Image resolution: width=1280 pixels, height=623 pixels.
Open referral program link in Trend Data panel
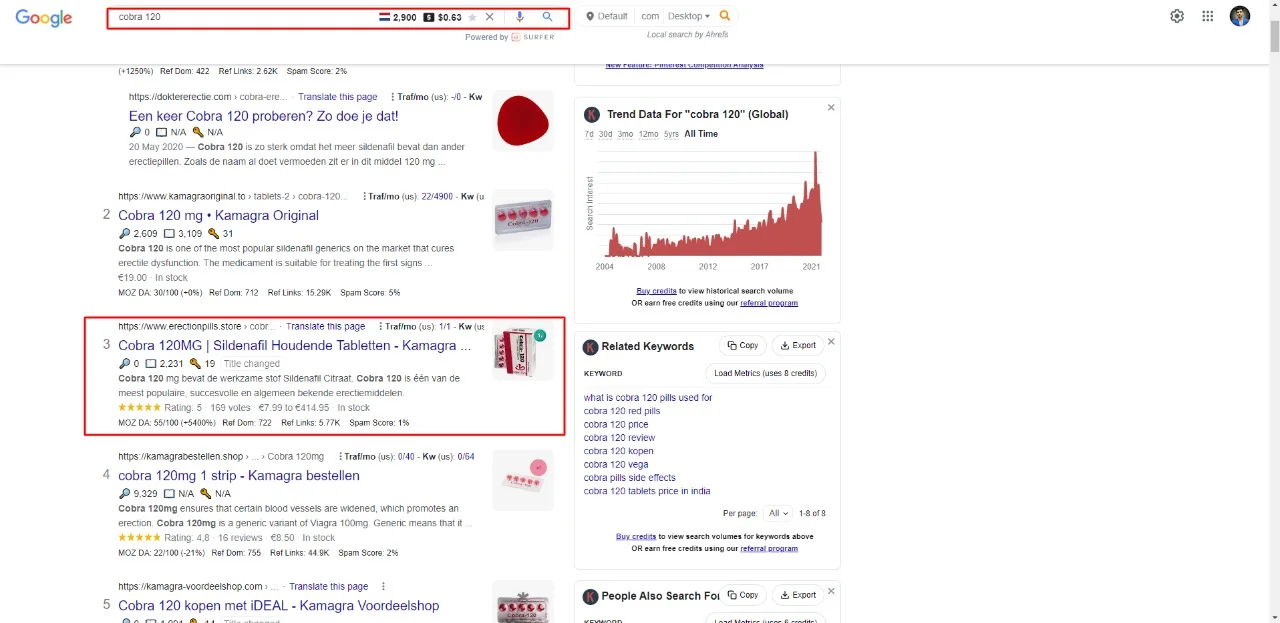(x=769, y=303)
